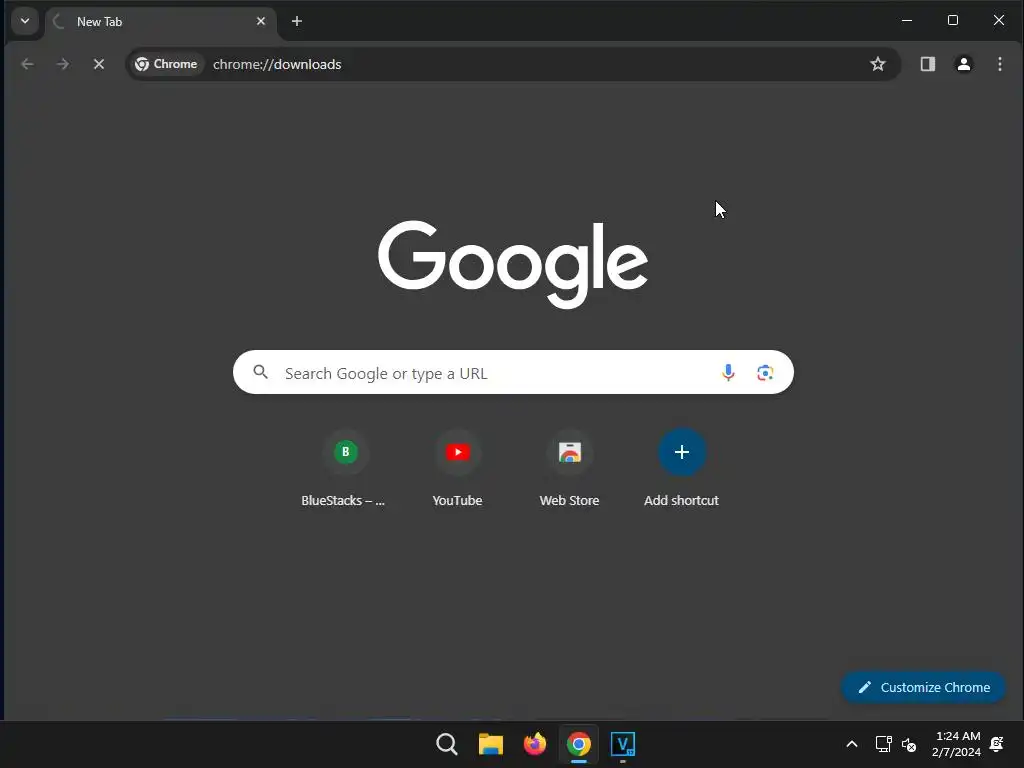Start voice search with the microphone icon

tap(728, 372)
